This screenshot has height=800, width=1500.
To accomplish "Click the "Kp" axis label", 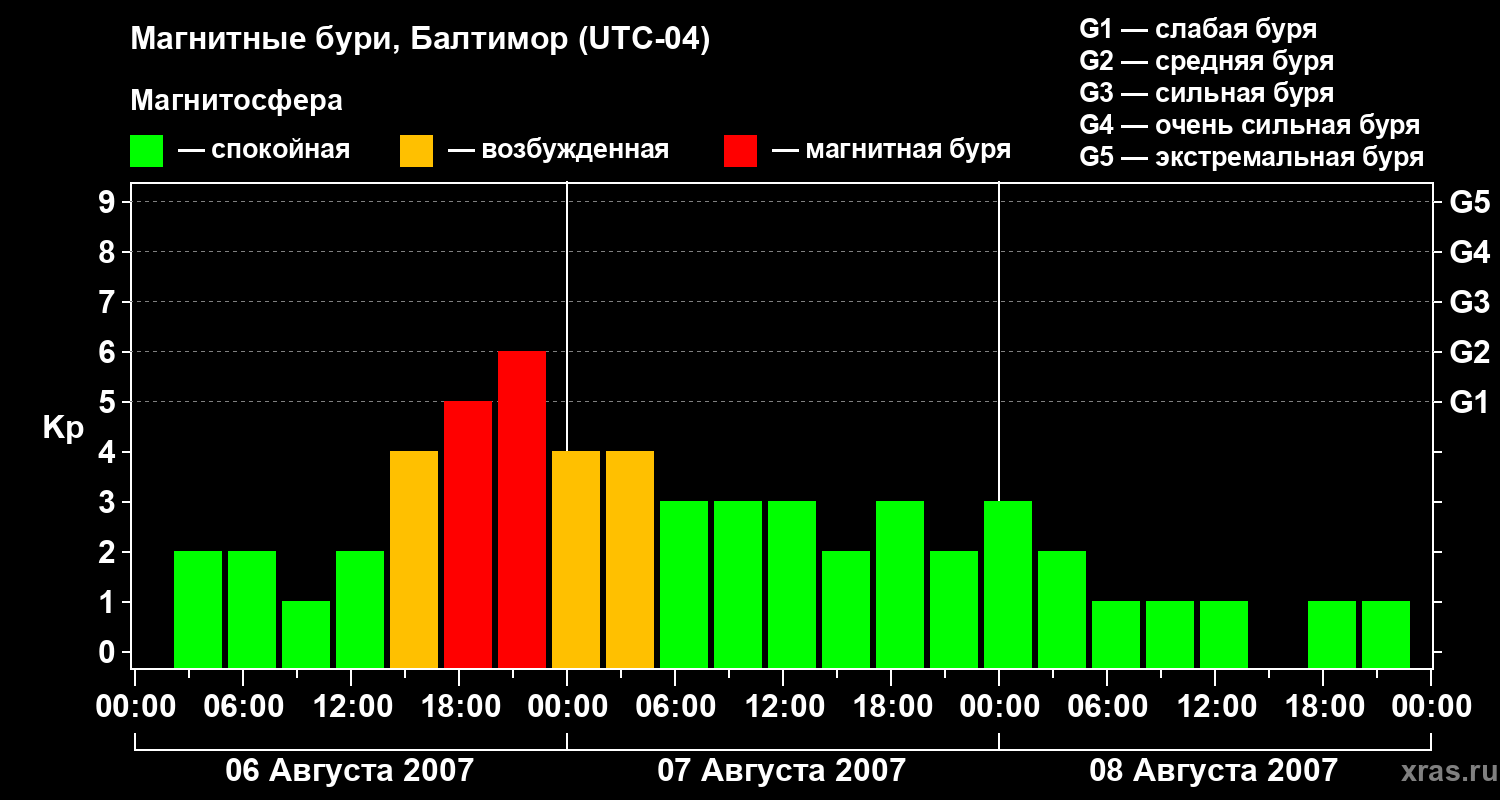I will (x=63, y=428).
